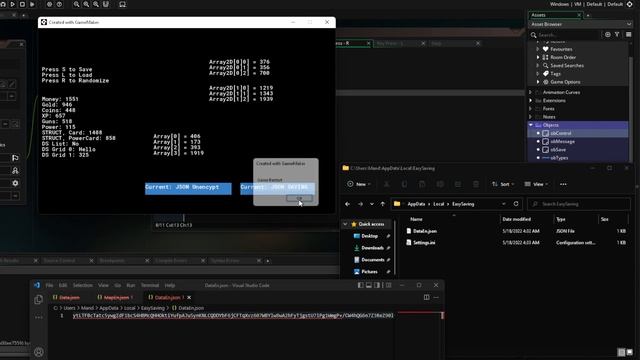Open Accounts icon in VS Code activity bar
This screenshot has width=640, height=360.
pos(38,352)
